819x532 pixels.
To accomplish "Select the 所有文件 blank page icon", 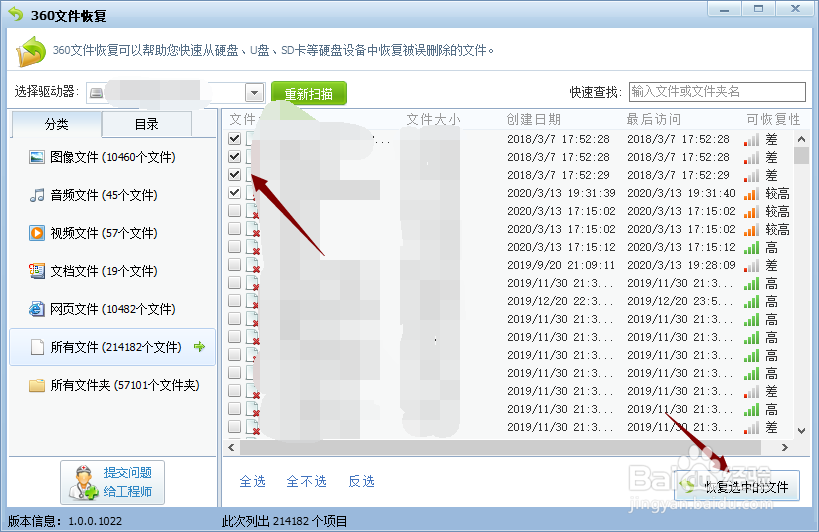I will coord(37,347).
